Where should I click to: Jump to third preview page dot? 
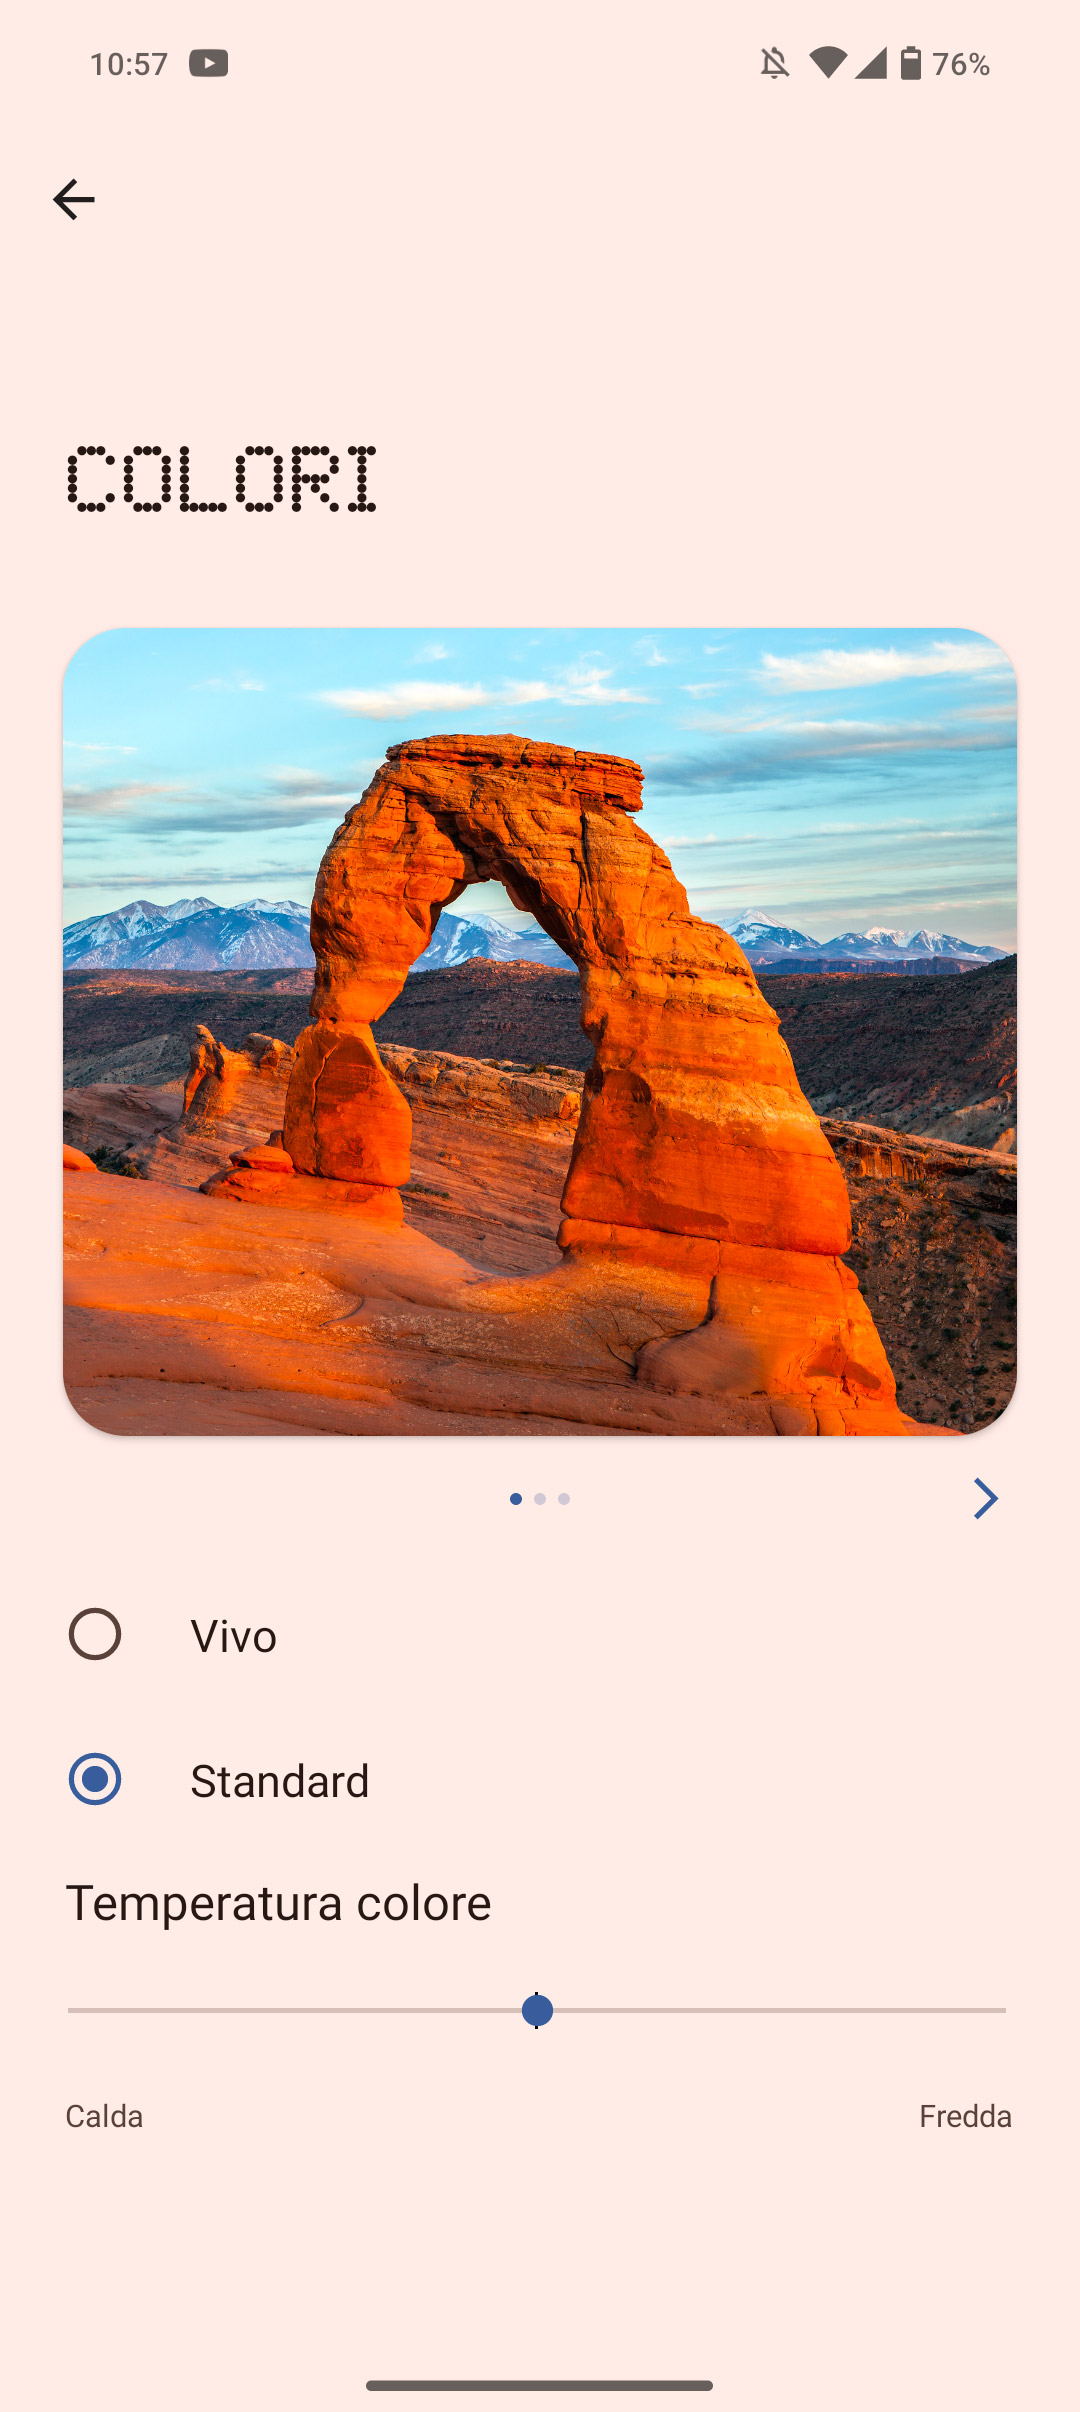point(564,1499)
